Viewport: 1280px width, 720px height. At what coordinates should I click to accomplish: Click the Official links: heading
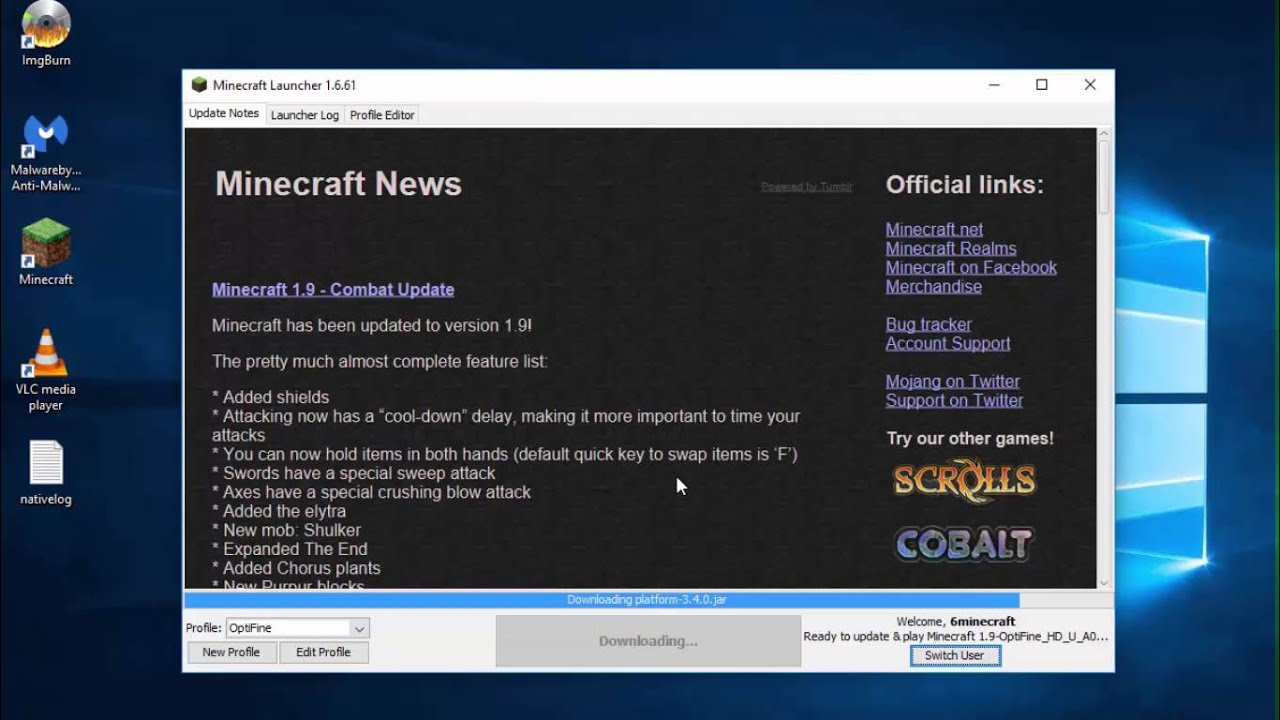(x=965, y=185)
